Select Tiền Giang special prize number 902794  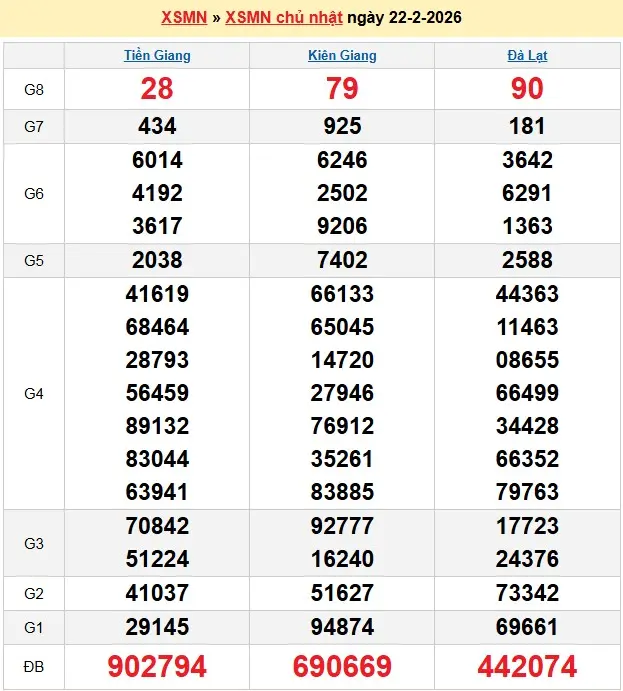(157, 666)
